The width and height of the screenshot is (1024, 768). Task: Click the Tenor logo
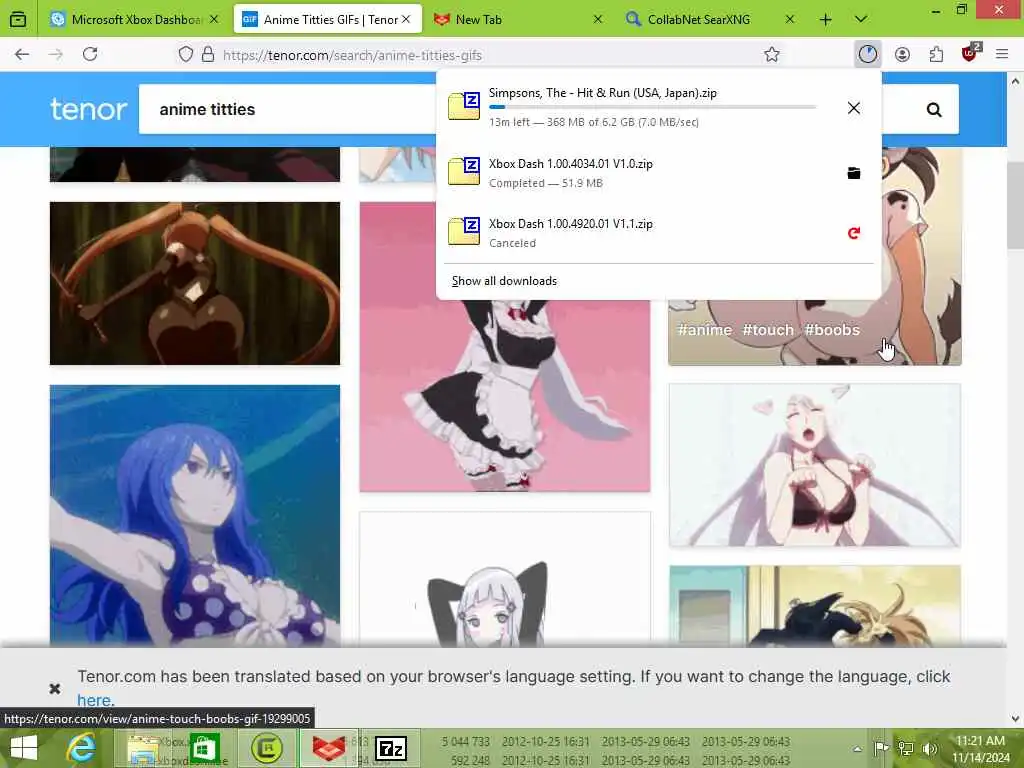(x=88, y=109)
